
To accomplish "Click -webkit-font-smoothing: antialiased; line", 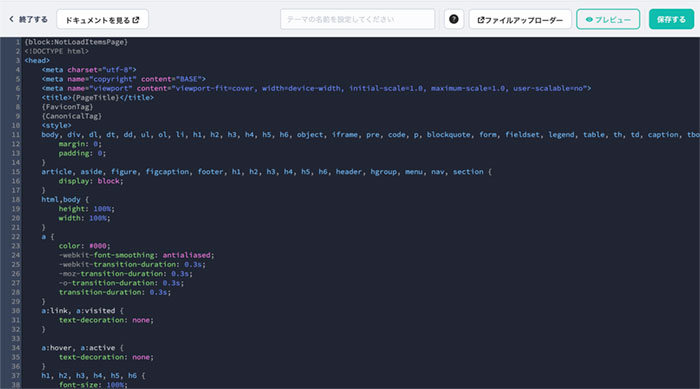I will pos(137,255).
